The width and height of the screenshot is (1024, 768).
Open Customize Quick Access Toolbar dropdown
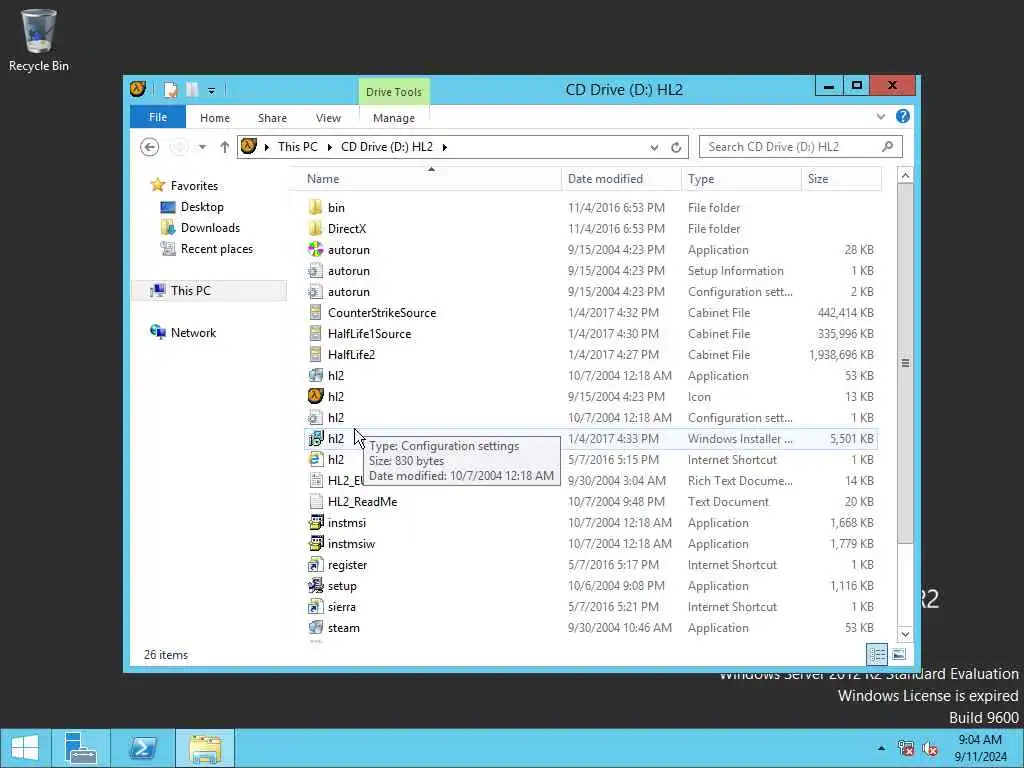pyautogui.click(x=212, y=91)
